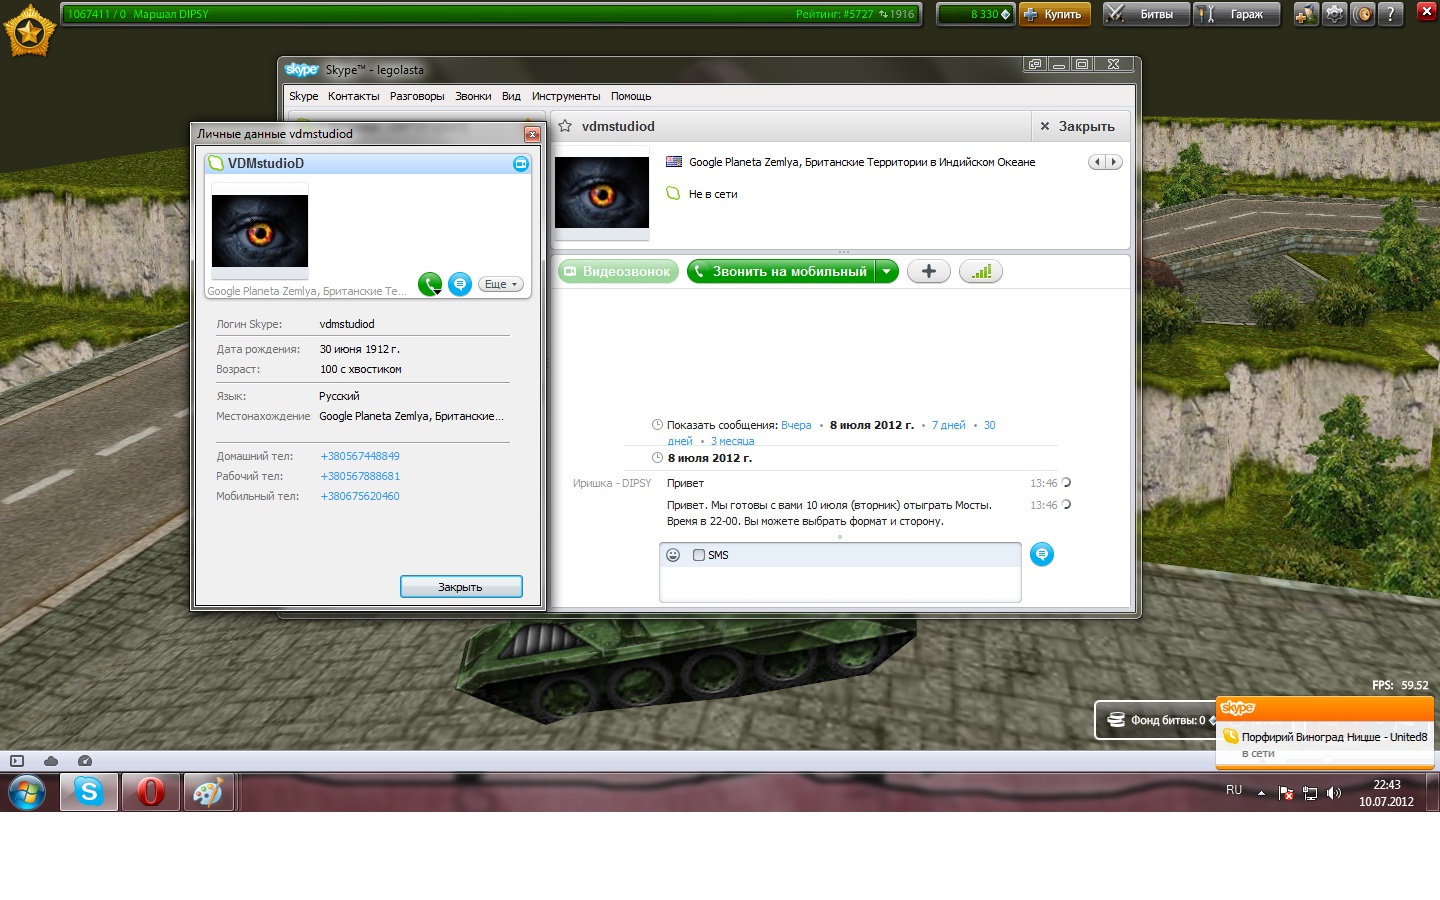The height and width of the screenshot is (900, 1440).
Task: Click the network tray icon
Action: (1310, 793)
